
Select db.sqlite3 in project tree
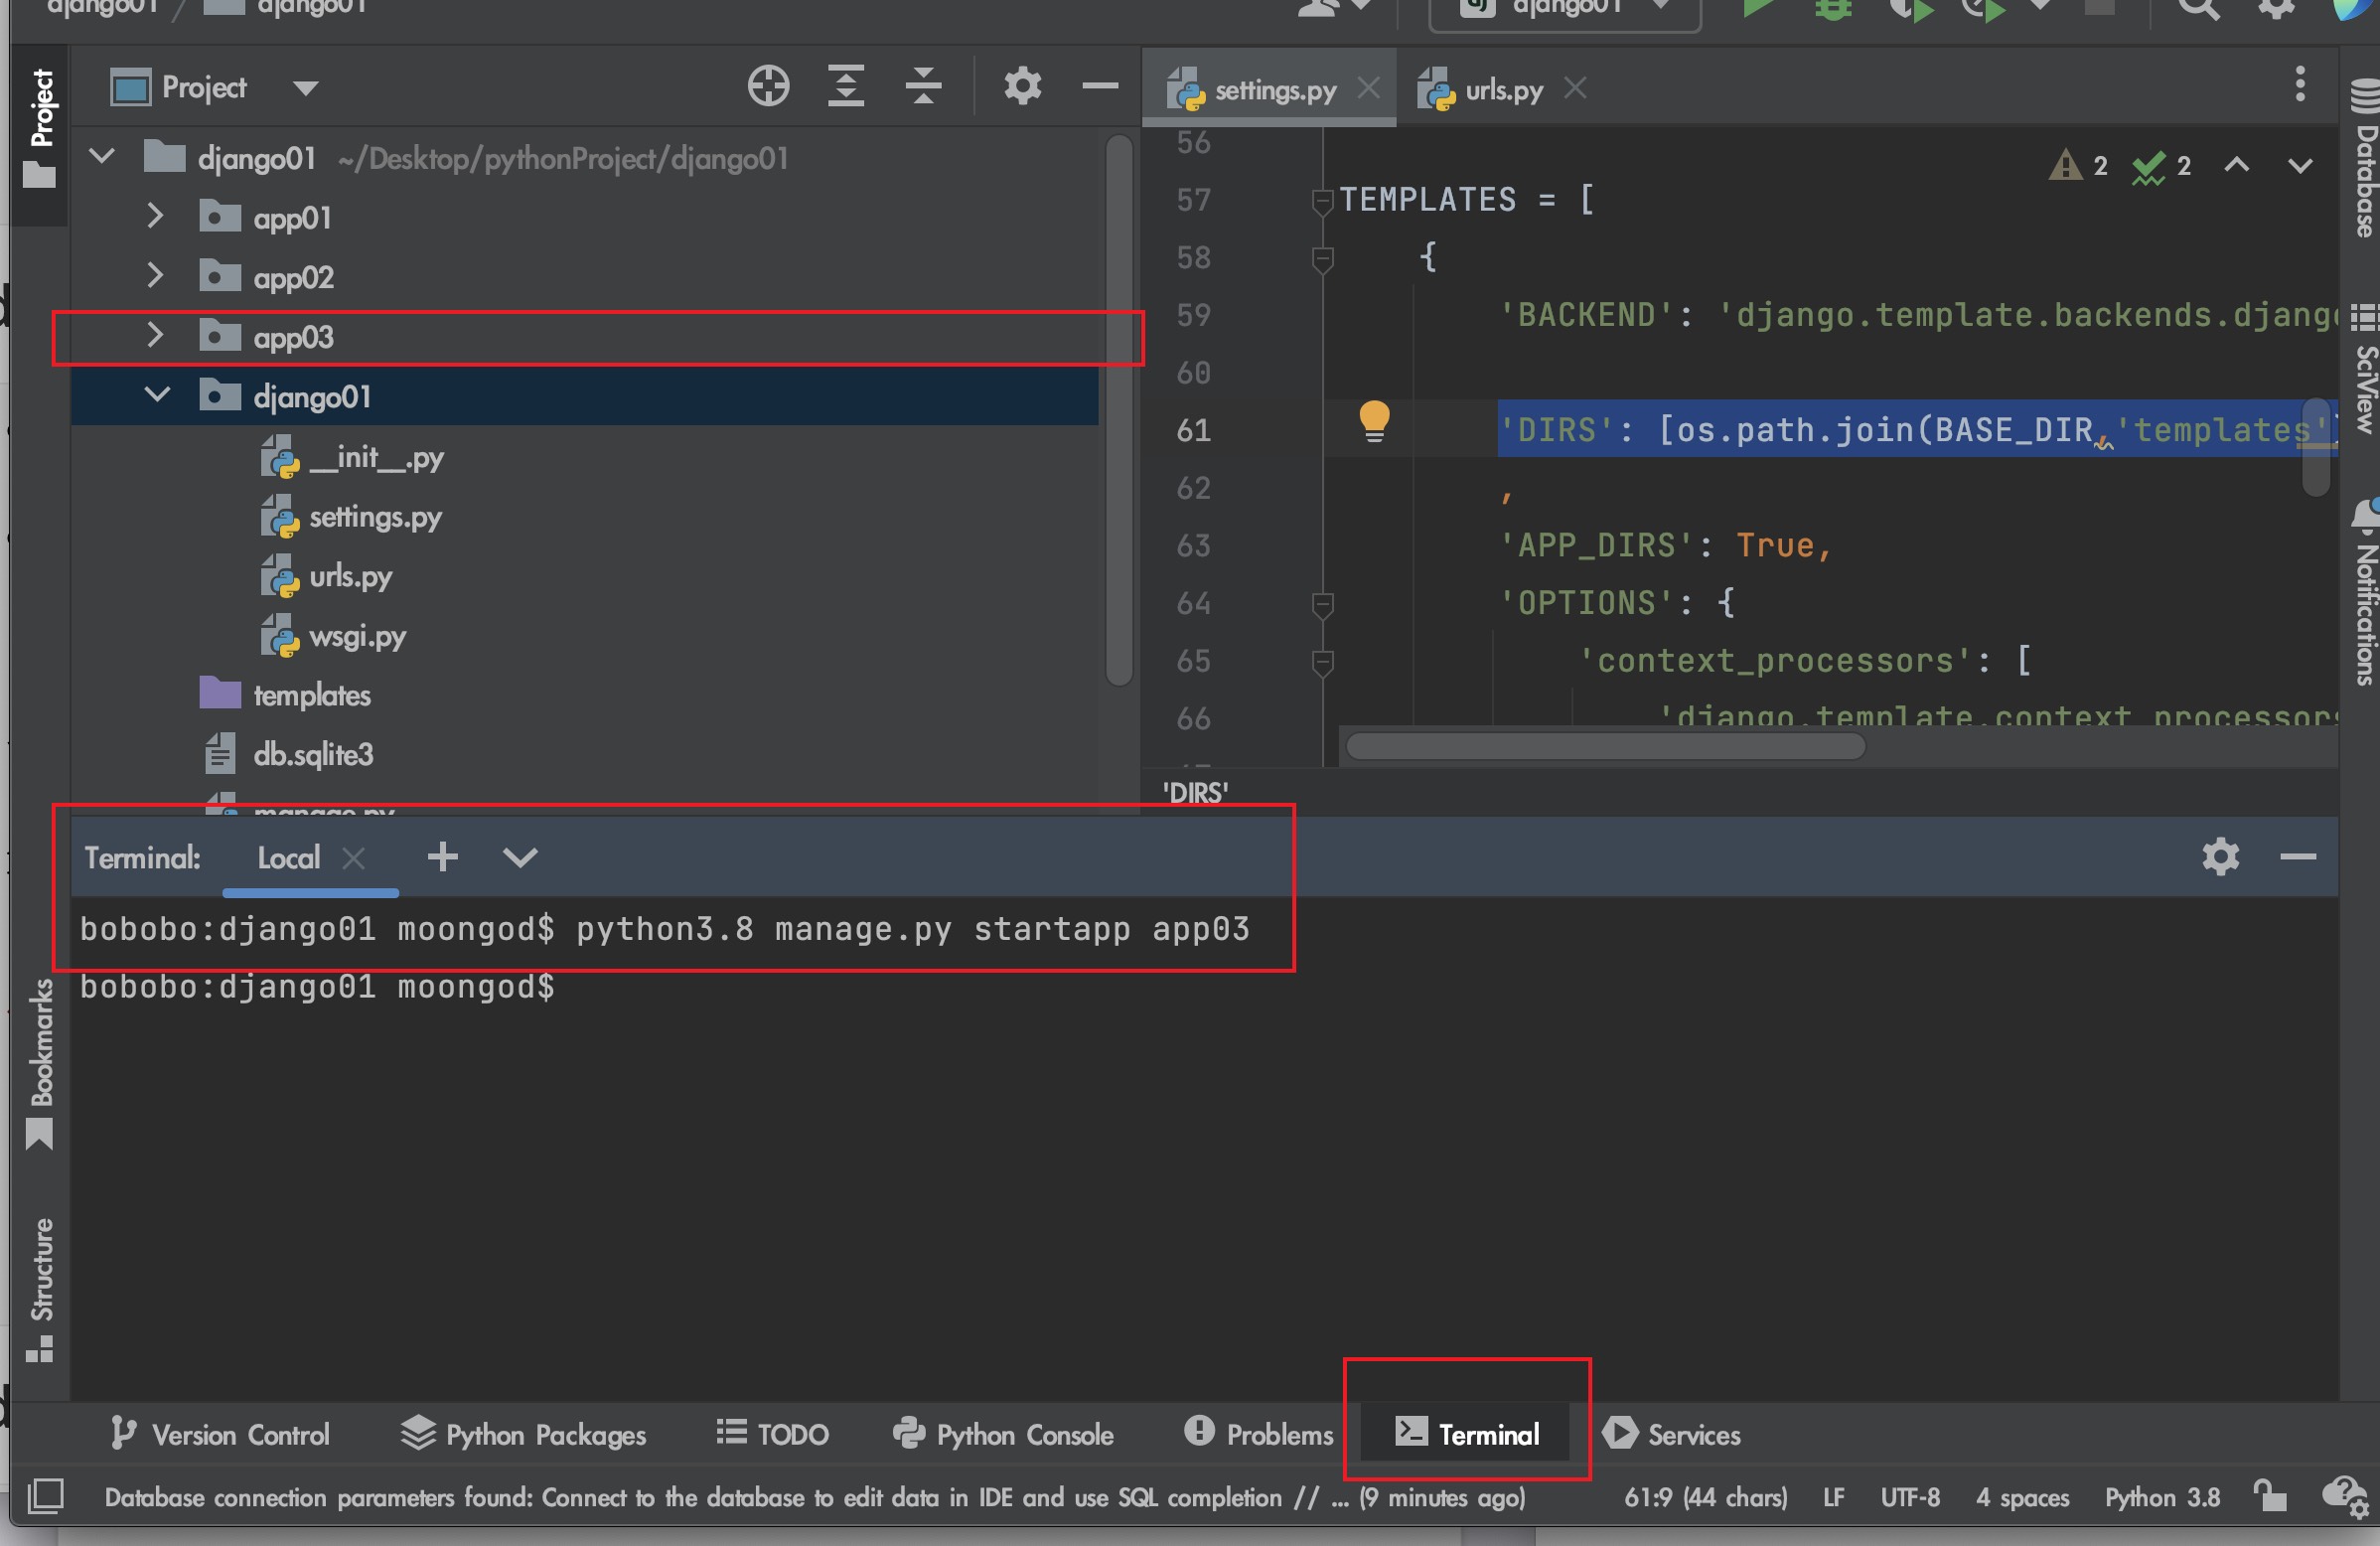click(x=289, y=753)
